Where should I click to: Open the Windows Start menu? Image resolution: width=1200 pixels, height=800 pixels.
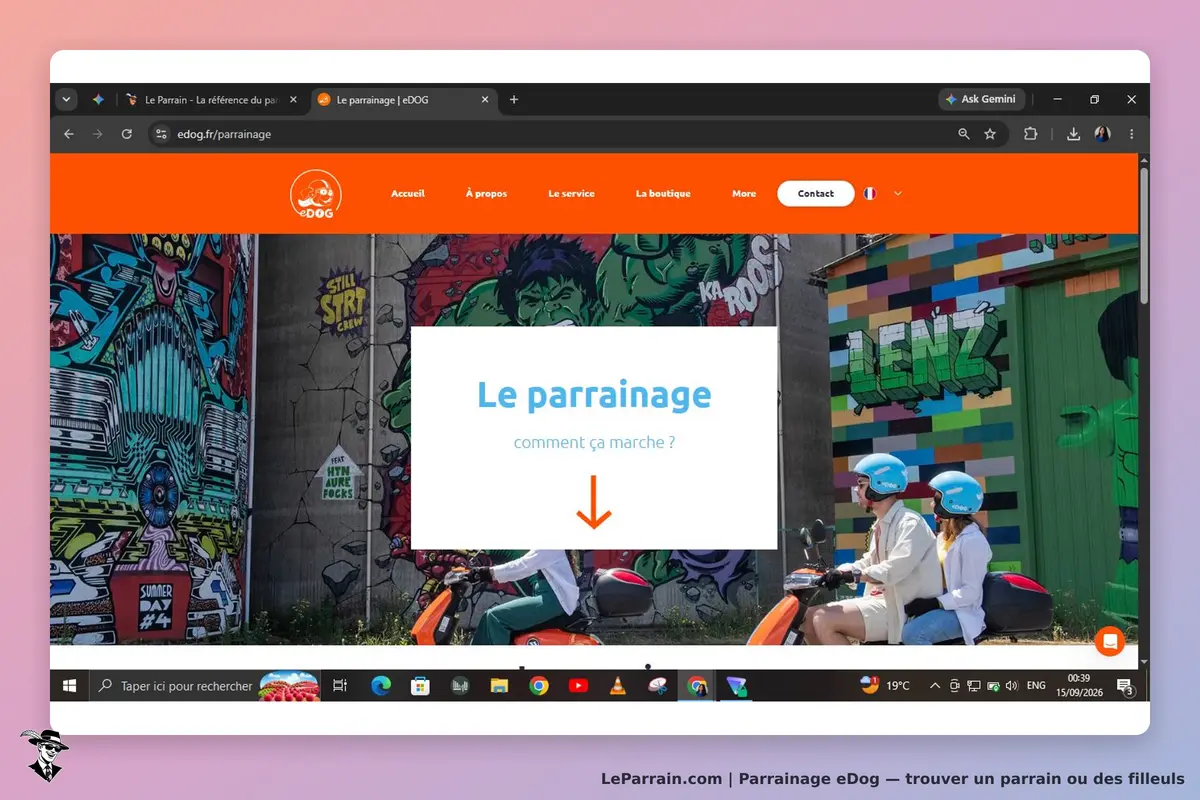(70, 686)
